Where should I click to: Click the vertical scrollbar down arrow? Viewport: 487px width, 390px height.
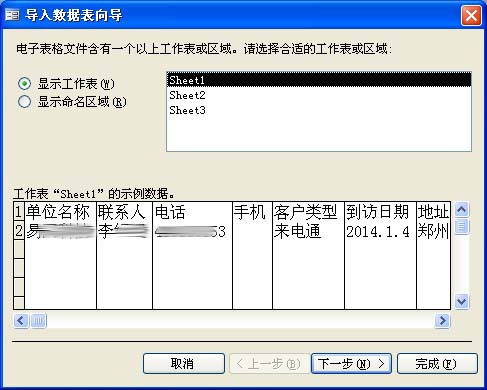(462, 302)
